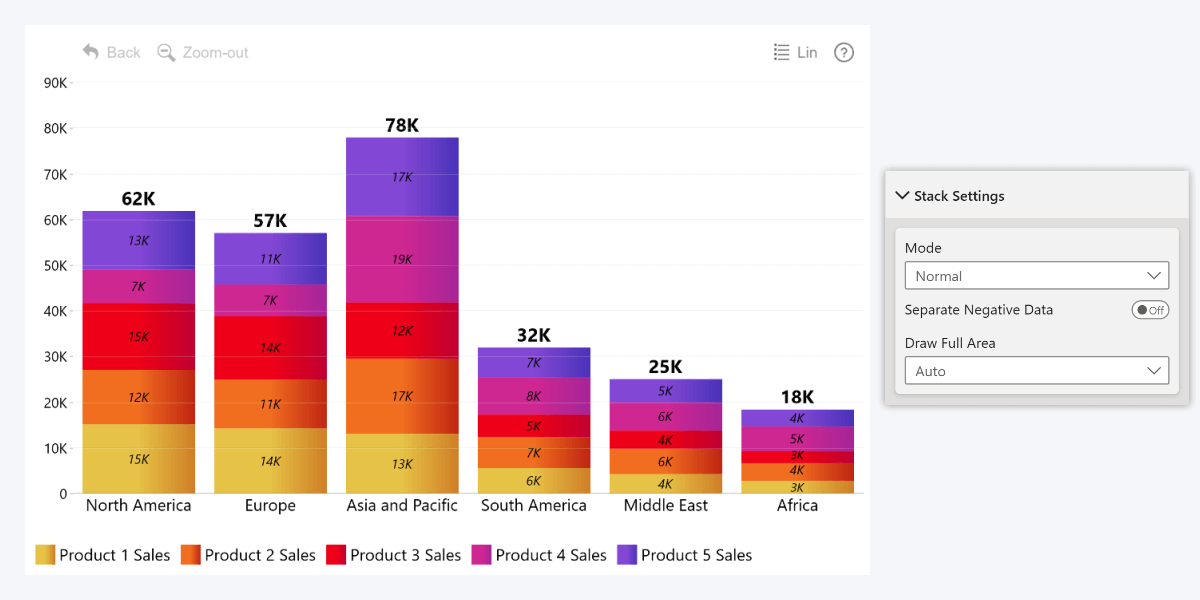Click Product 4 Sales legend icon
This screenshot has height=600, width=1200.
pyautogui.click(x=482, y=555)
